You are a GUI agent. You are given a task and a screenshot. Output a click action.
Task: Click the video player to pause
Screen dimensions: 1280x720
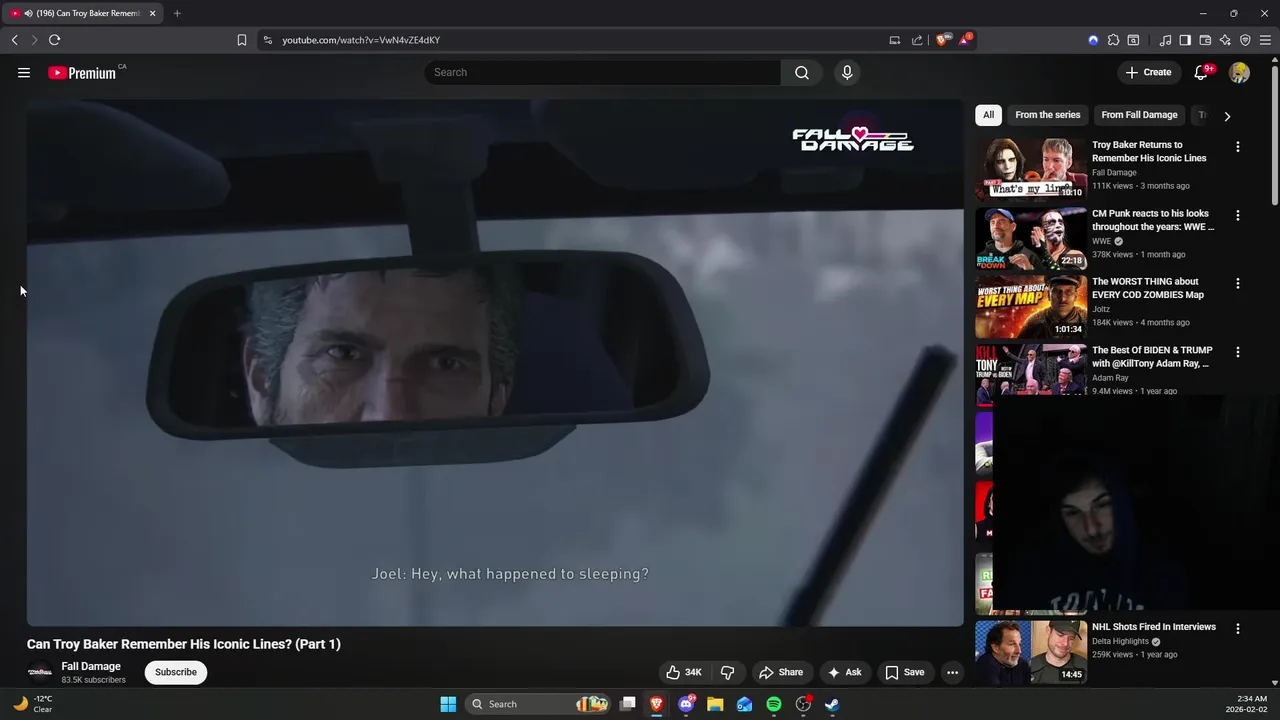coord(495,362)
